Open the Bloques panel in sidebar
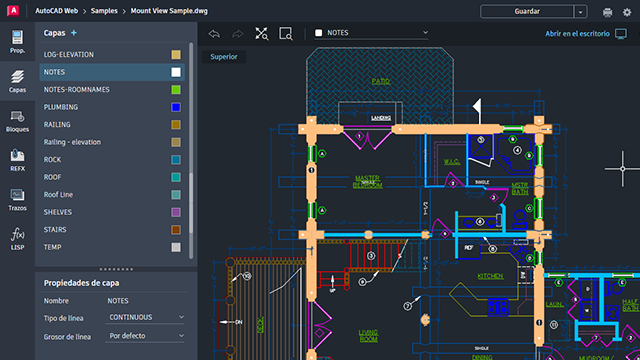The width and height of the screenshot is (640, 360). coord(17,121)
